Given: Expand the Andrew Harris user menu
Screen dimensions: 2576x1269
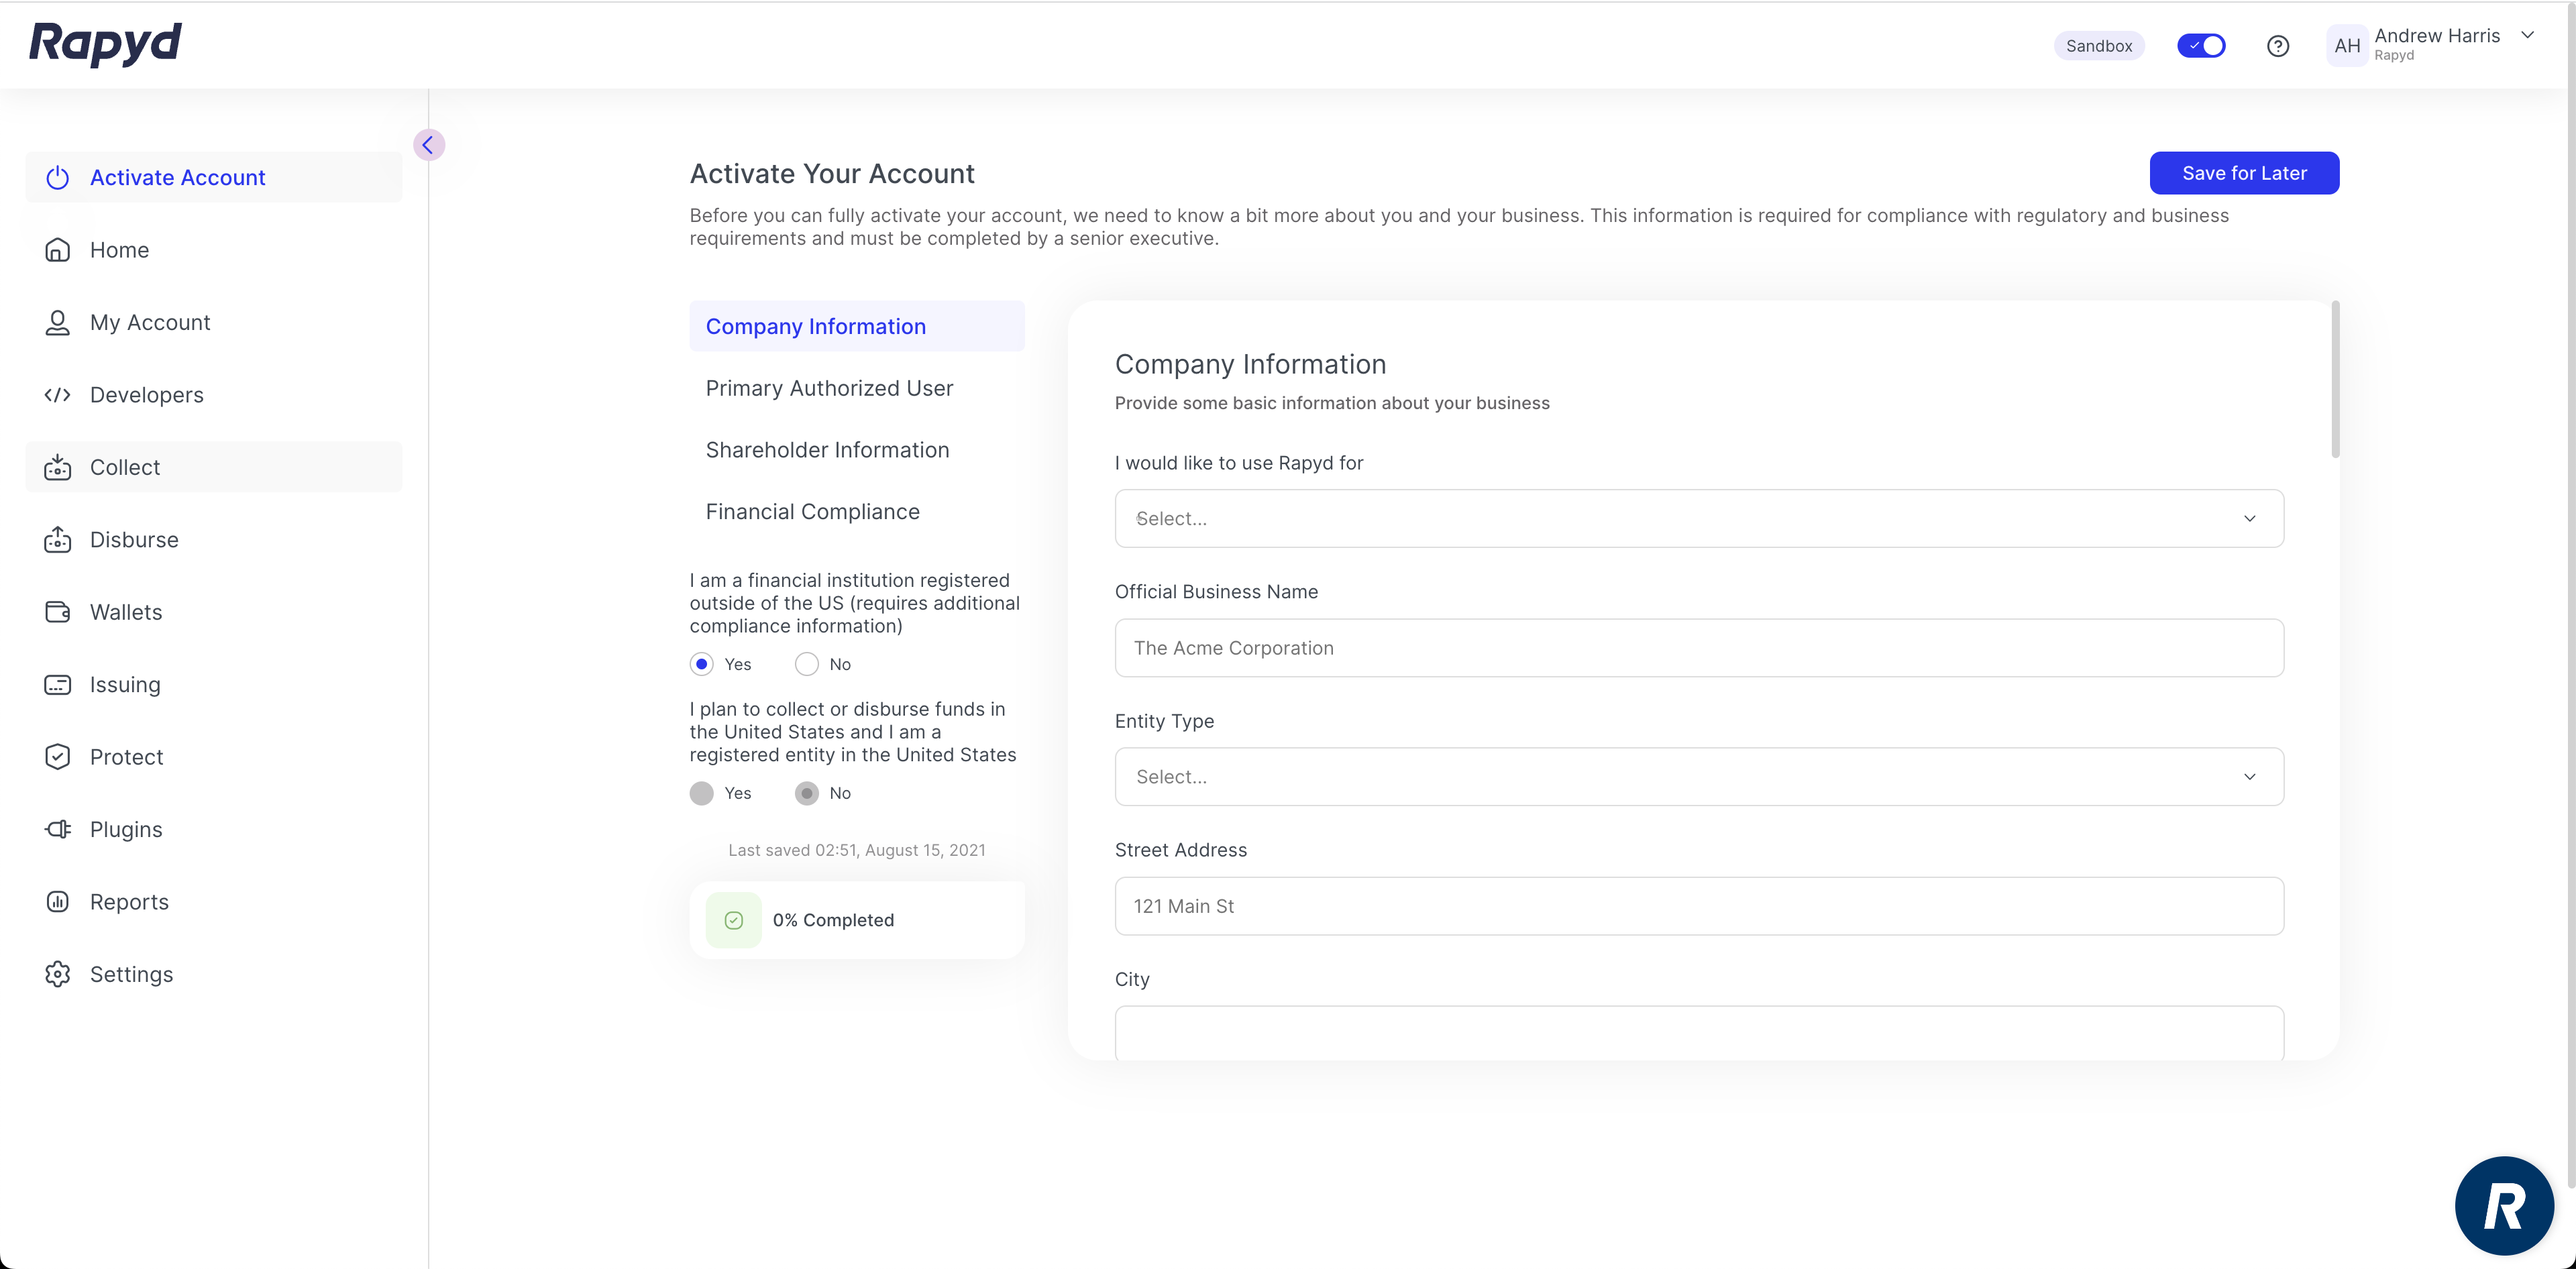Looking at the screenshot, I should (x=2526, y=35).
